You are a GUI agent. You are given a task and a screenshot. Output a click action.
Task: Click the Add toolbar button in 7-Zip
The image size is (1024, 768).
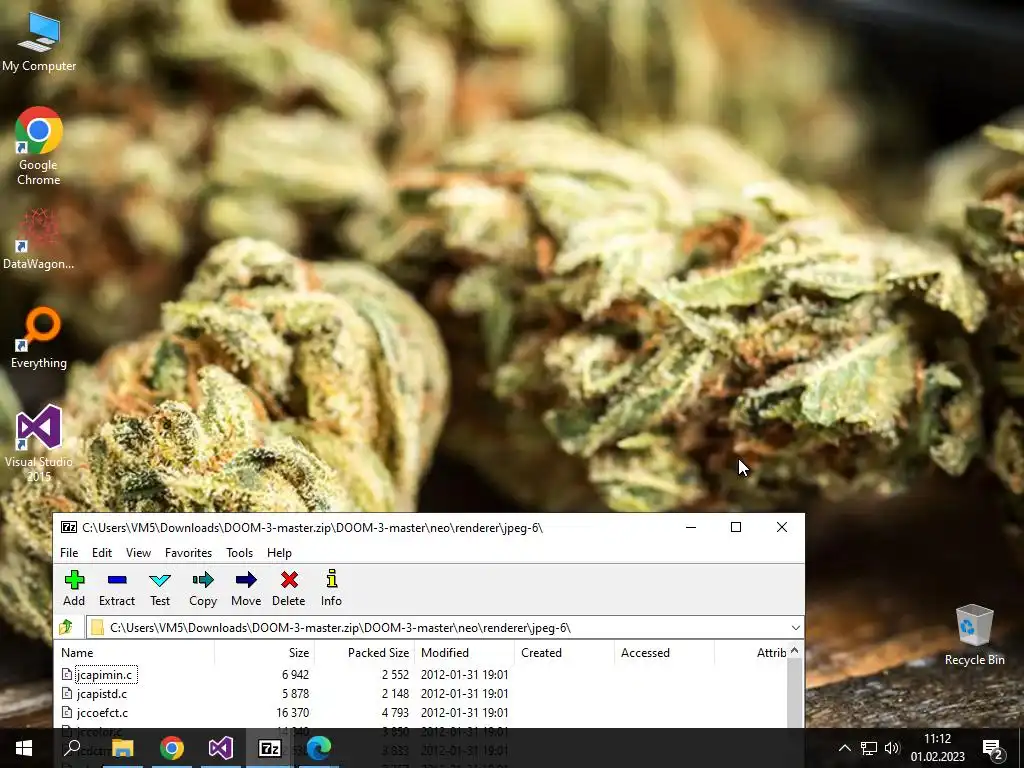click(74, 588)
